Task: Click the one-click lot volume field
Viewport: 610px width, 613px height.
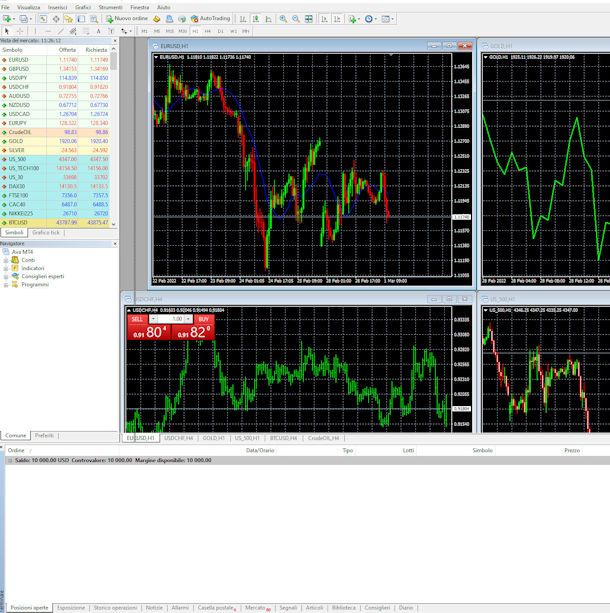Action: point(171,319)
